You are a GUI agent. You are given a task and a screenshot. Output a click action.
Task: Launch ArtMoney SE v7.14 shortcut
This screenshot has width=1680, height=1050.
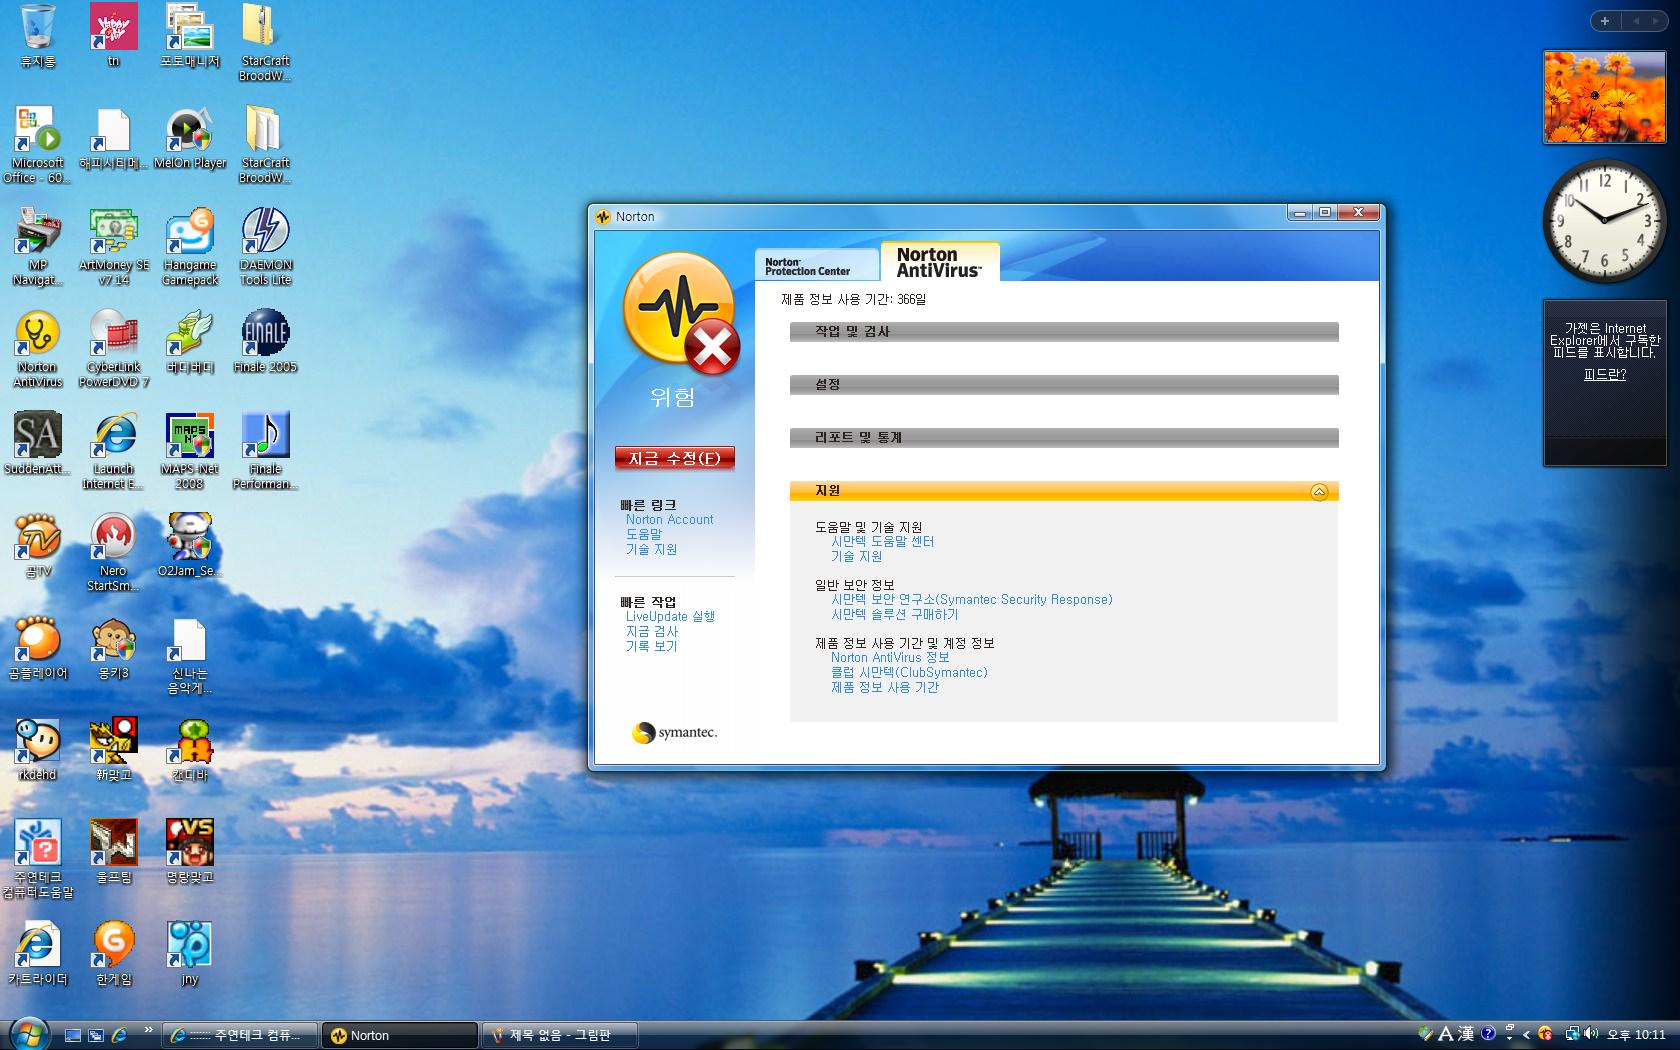pyautogui.click(x=114, y=247)
